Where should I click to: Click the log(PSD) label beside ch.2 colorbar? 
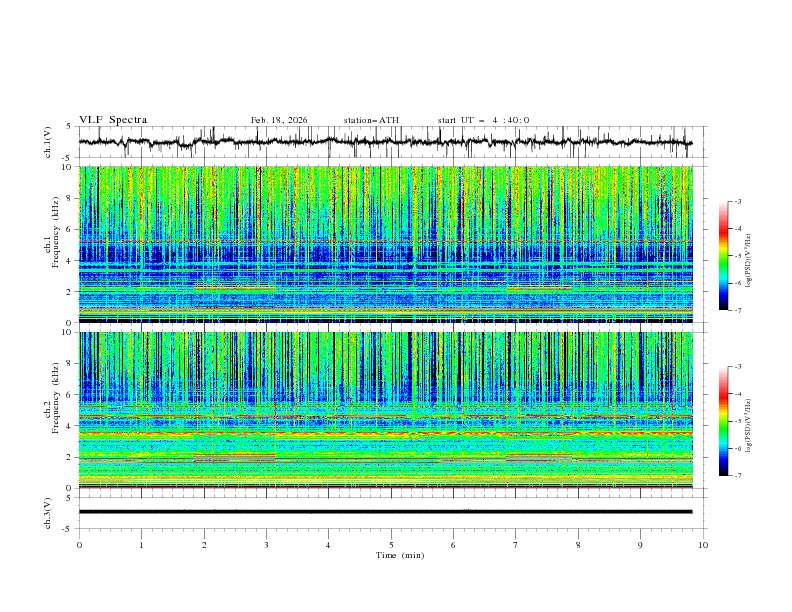(749, 425)
